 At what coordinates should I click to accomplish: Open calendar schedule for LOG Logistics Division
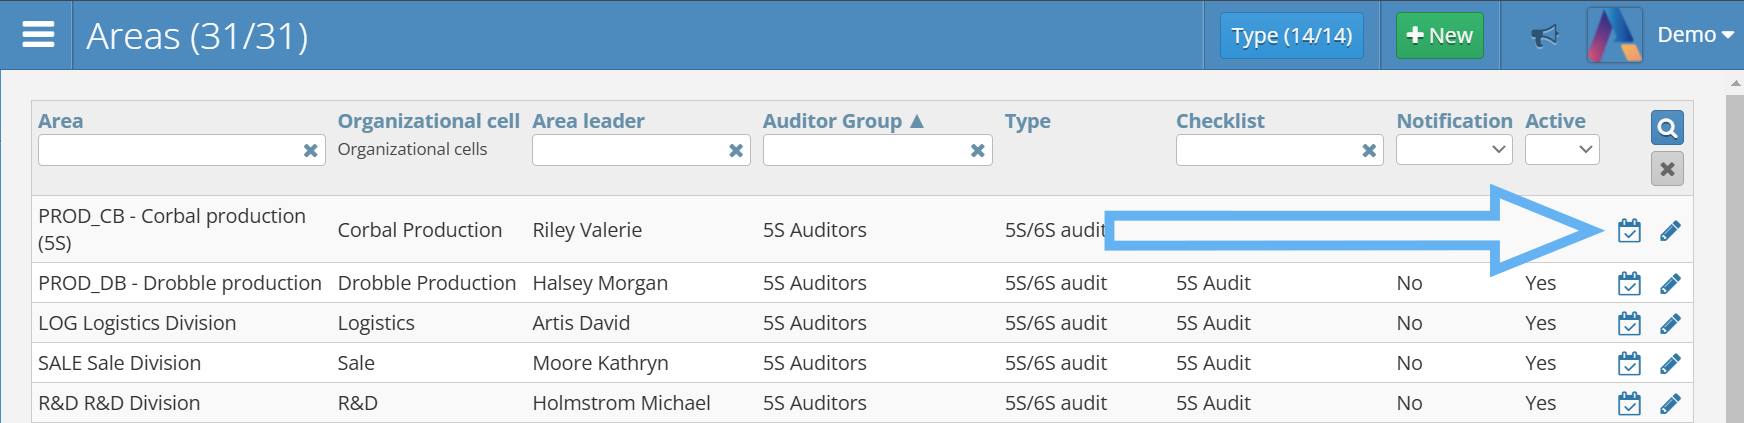point(1629,324)
